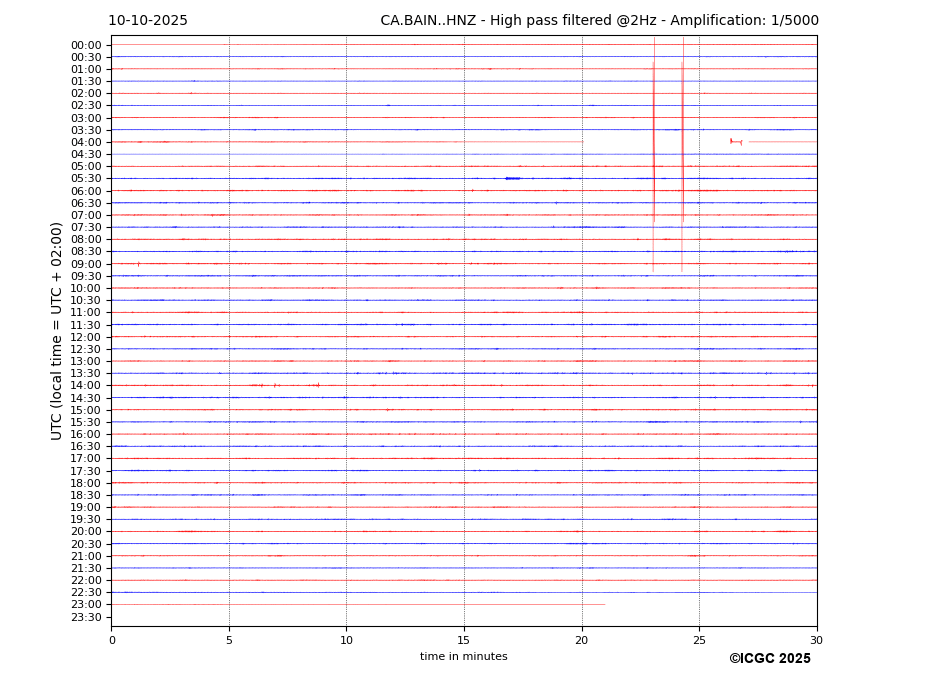Click the blue burst on 05:30 trace
This screenshot has height=696, width=927.
pos(512,178)
